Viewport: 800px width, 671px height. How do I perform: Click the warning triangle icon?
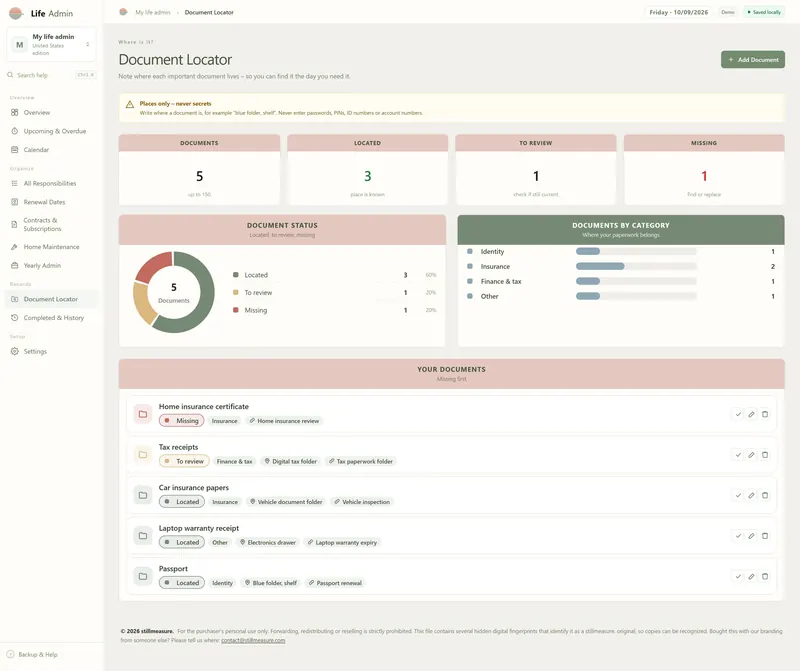[x=130, y=104]
